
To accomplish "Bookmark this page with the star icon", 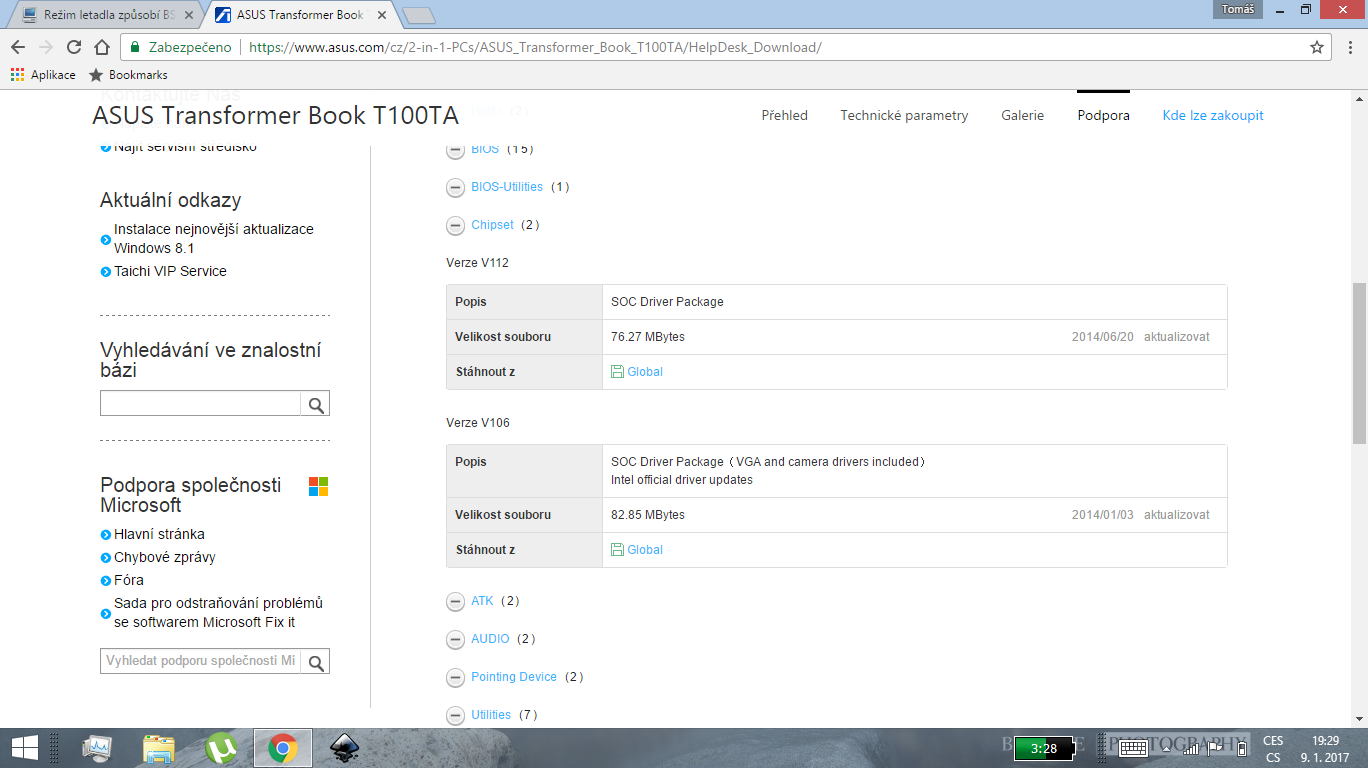I will tap(1317, 47).
